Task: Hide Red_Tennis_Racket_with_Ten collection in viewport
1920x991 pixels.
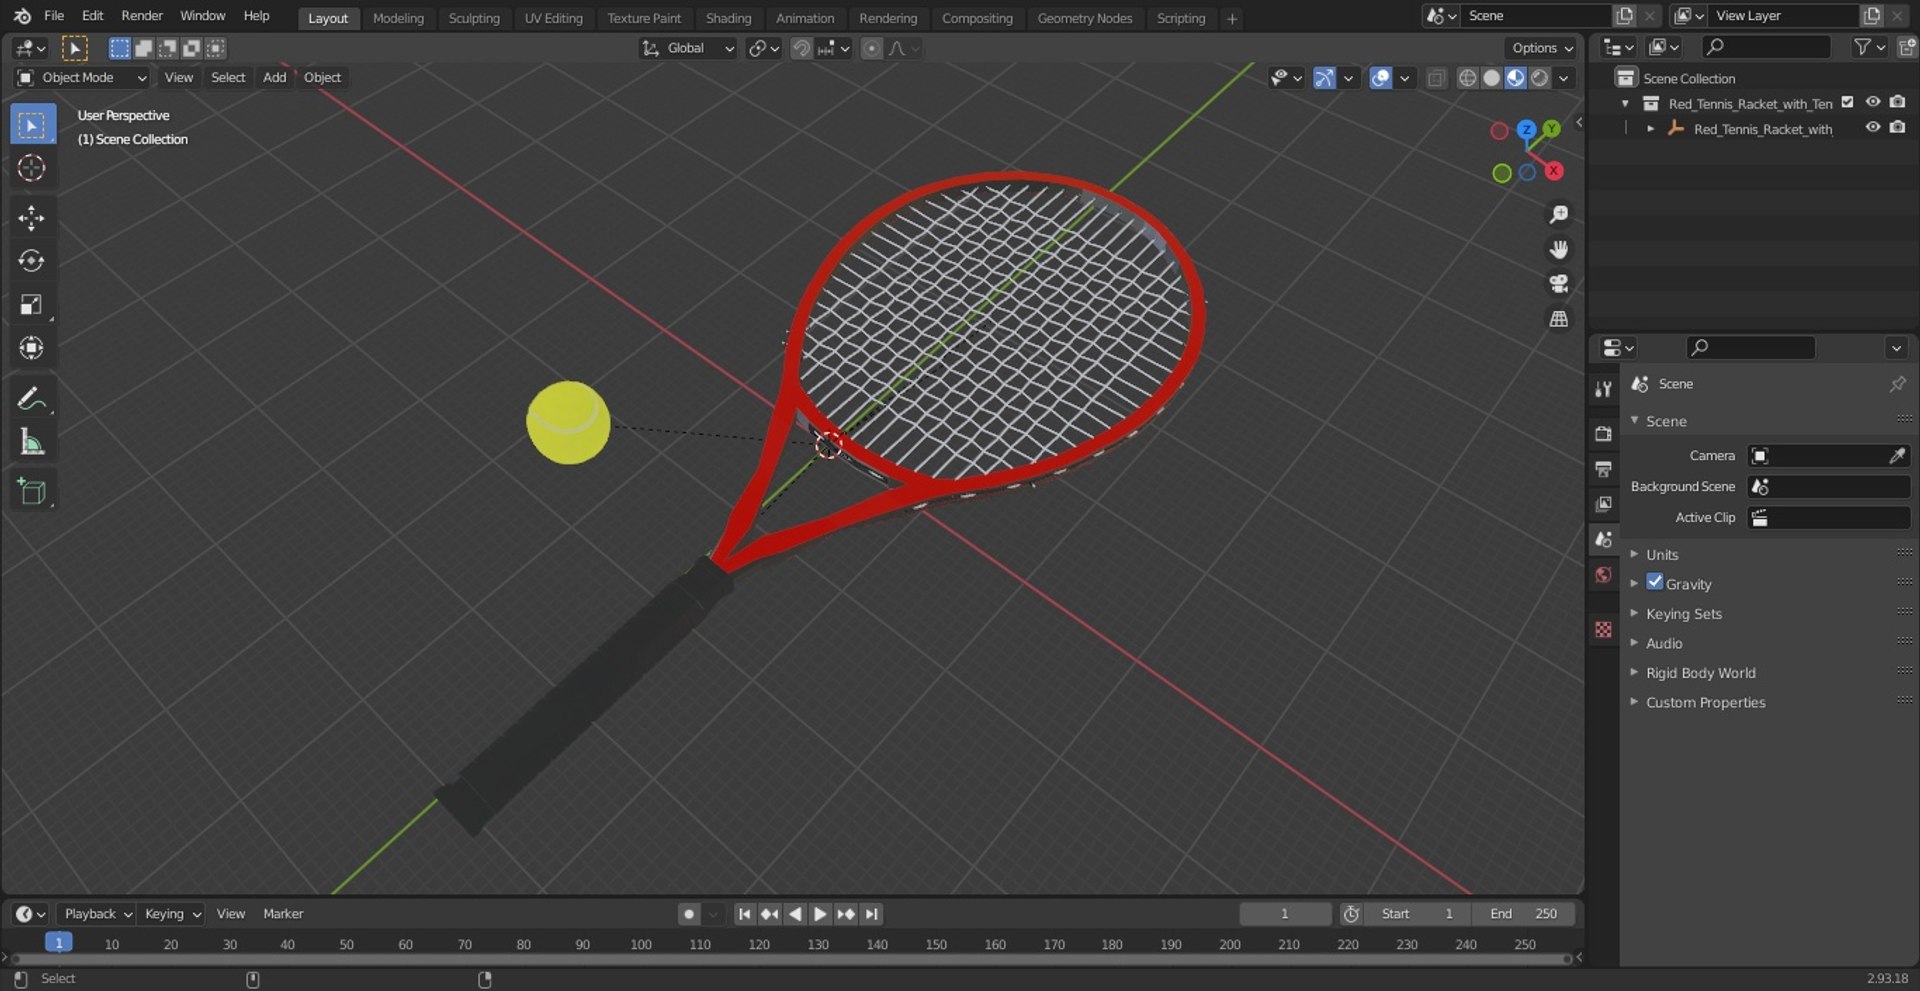Action: pyautogui.click(x=1873, y=102)
